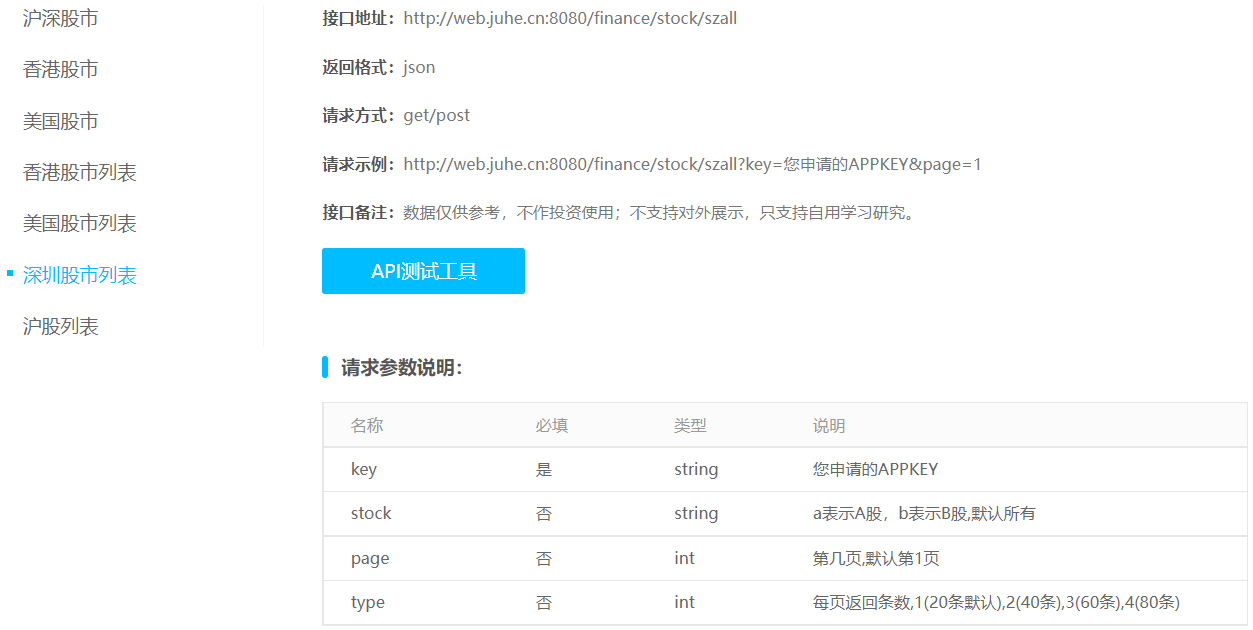Click the 类型 column header
This screenshot has height=630, width=1253.
690,425
